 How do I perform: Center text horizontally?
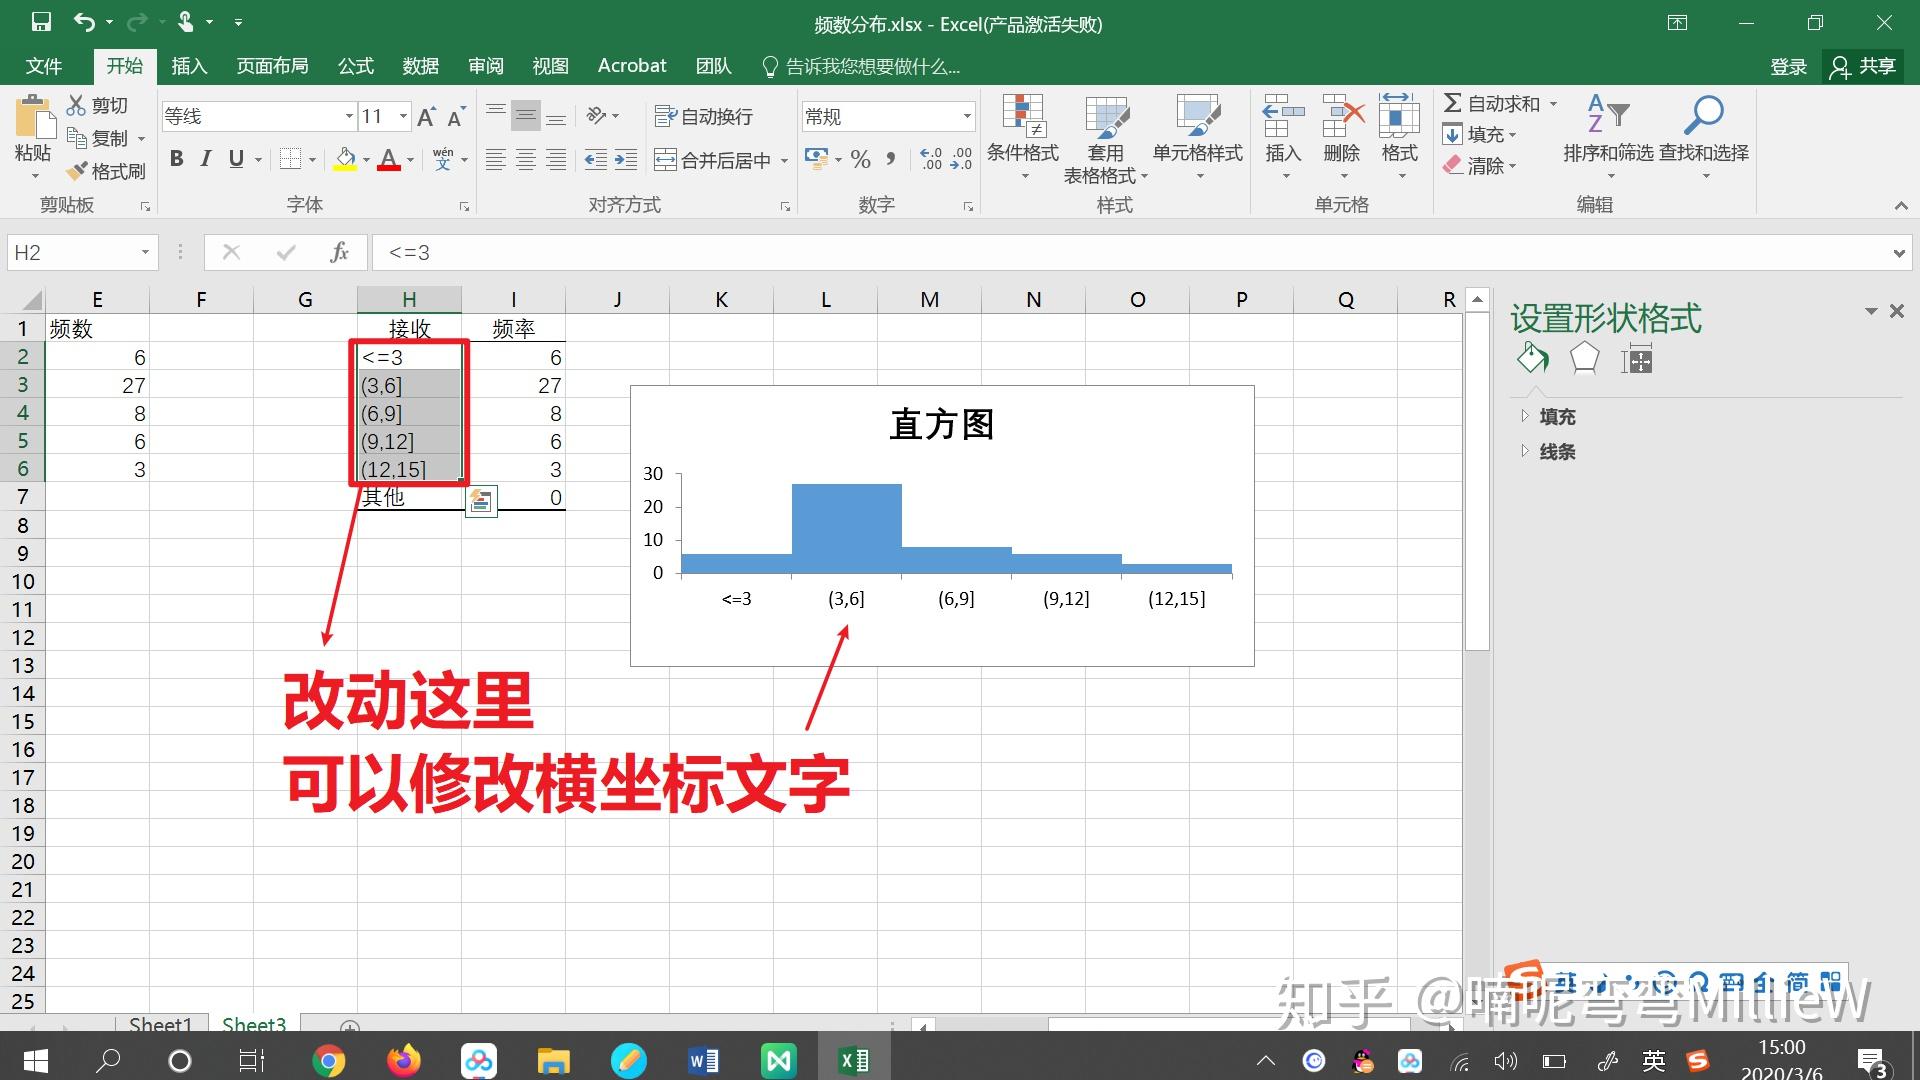525,160
